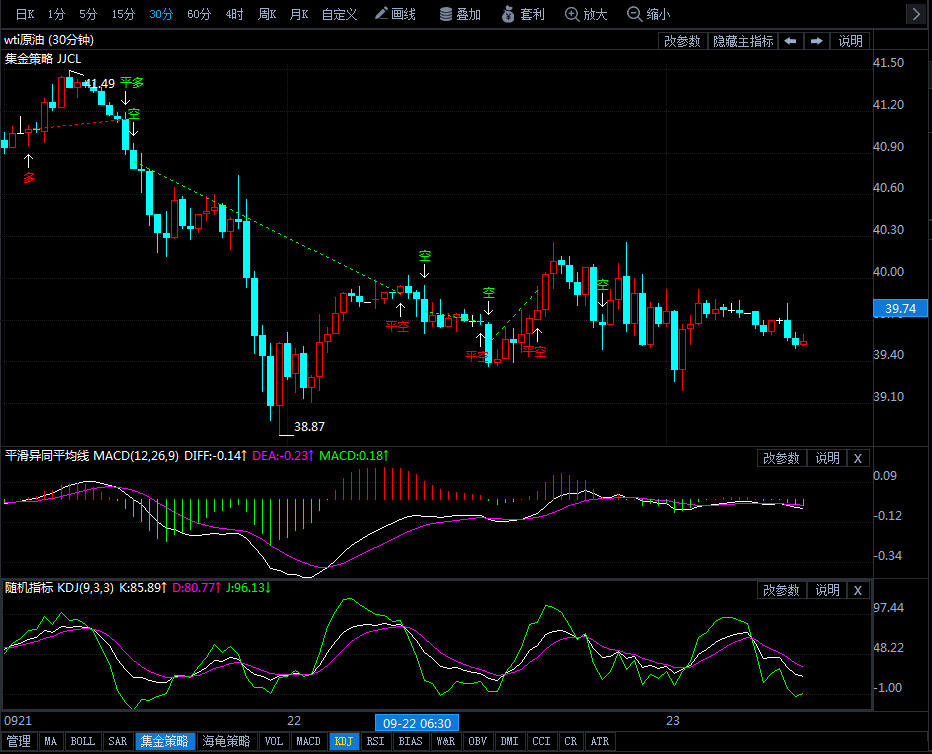Select the BOLL indicator tab
The image size is (932, 754).
82,741
